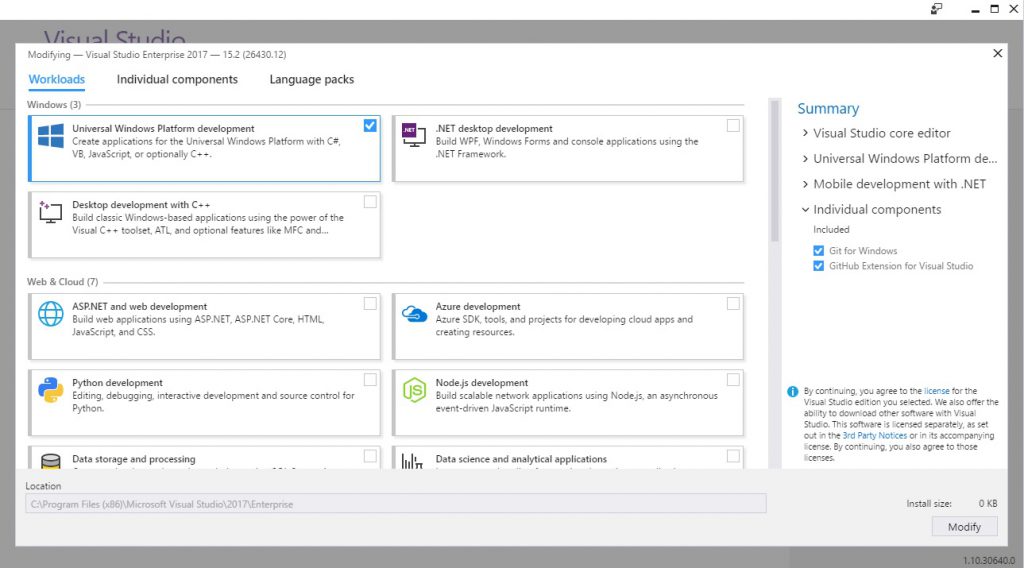Enable the Azure development workload
Image resolution: width=1024 pixels, height=568 pixels.
pos(733,304)
